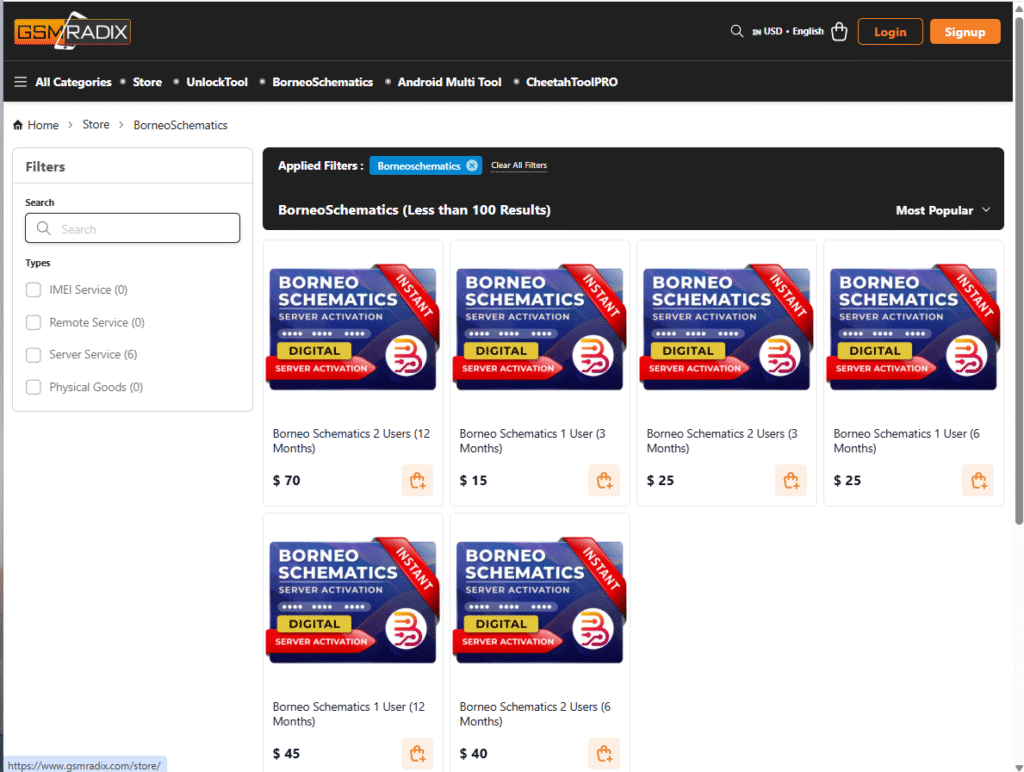The height and width of the screenshot is (772, 1024).
Task: Add Borneo Schematics 1 User (12 Months) to cart
Action: click(x=417, y=753)
